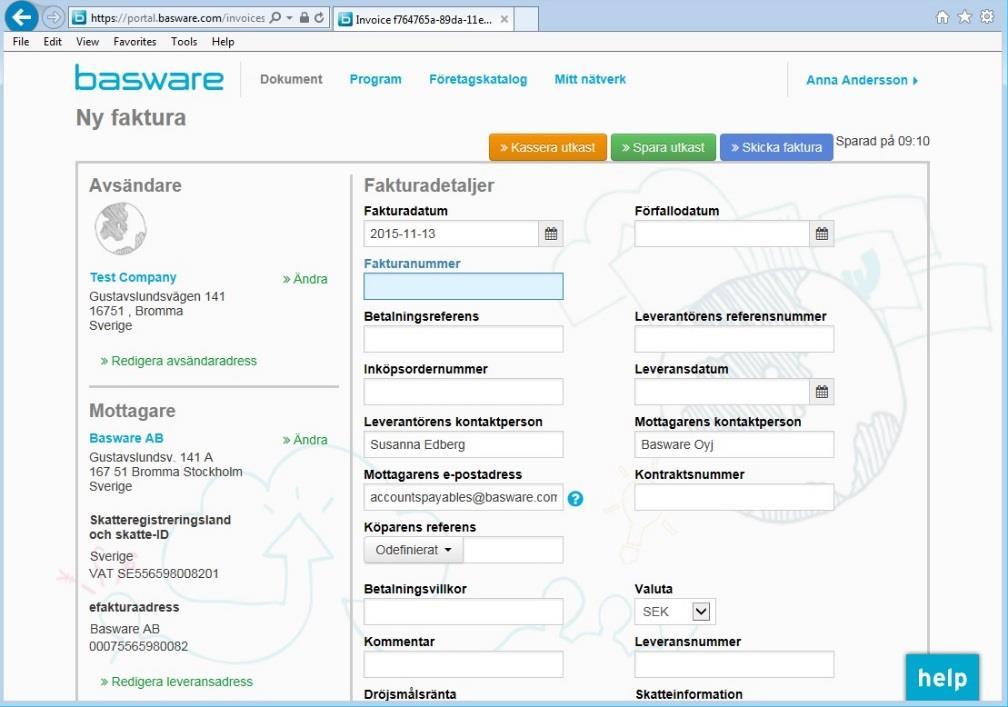Go to Mitt nätverk navigation tab

tap(590, 80)
